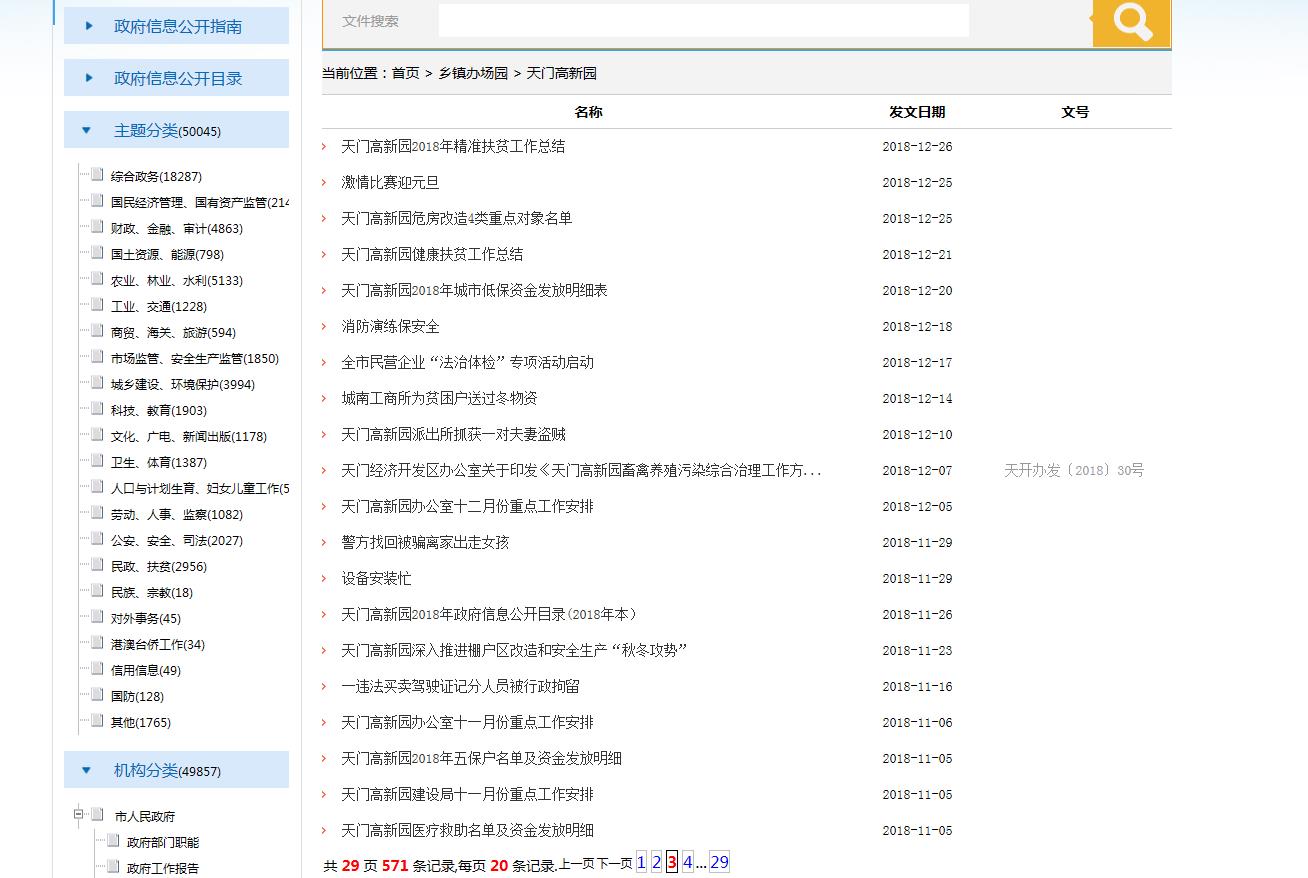Collapse the 市人民政府 tree node
1308x878 pixels.
[x=78, y=815]
